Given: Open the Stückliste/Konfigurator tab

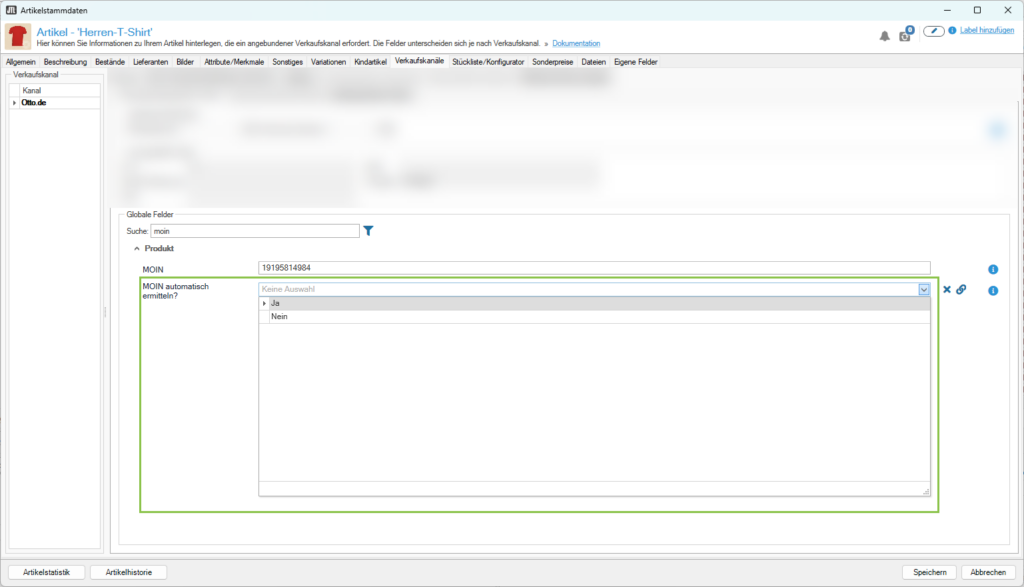Looking at the screenshot, I should [x=488, y=62].
